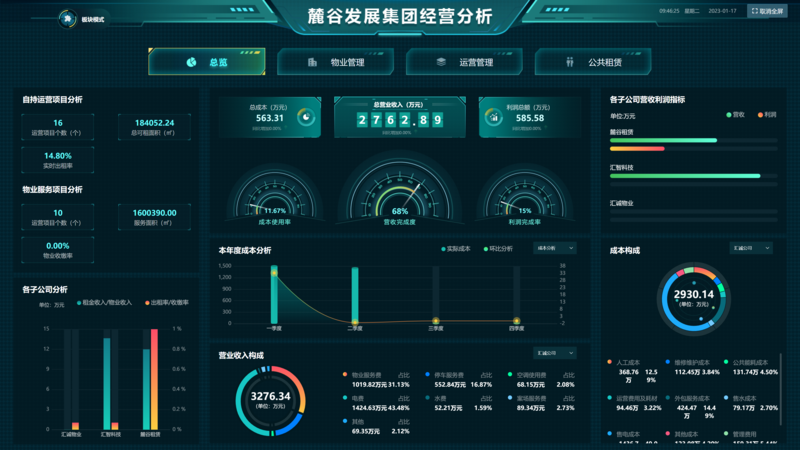Click the 物业服务费 legend dot

(x=345, y=374)
